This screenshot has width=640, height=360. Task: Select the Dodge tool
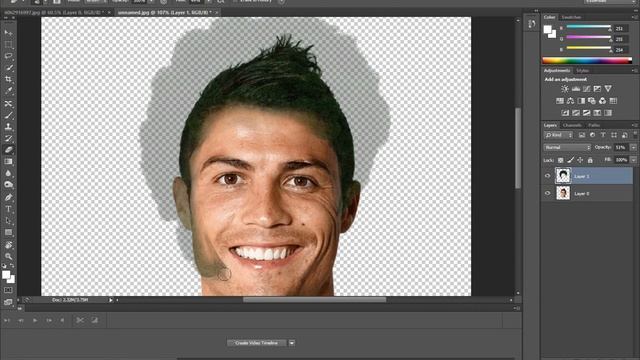pos(8,185)
